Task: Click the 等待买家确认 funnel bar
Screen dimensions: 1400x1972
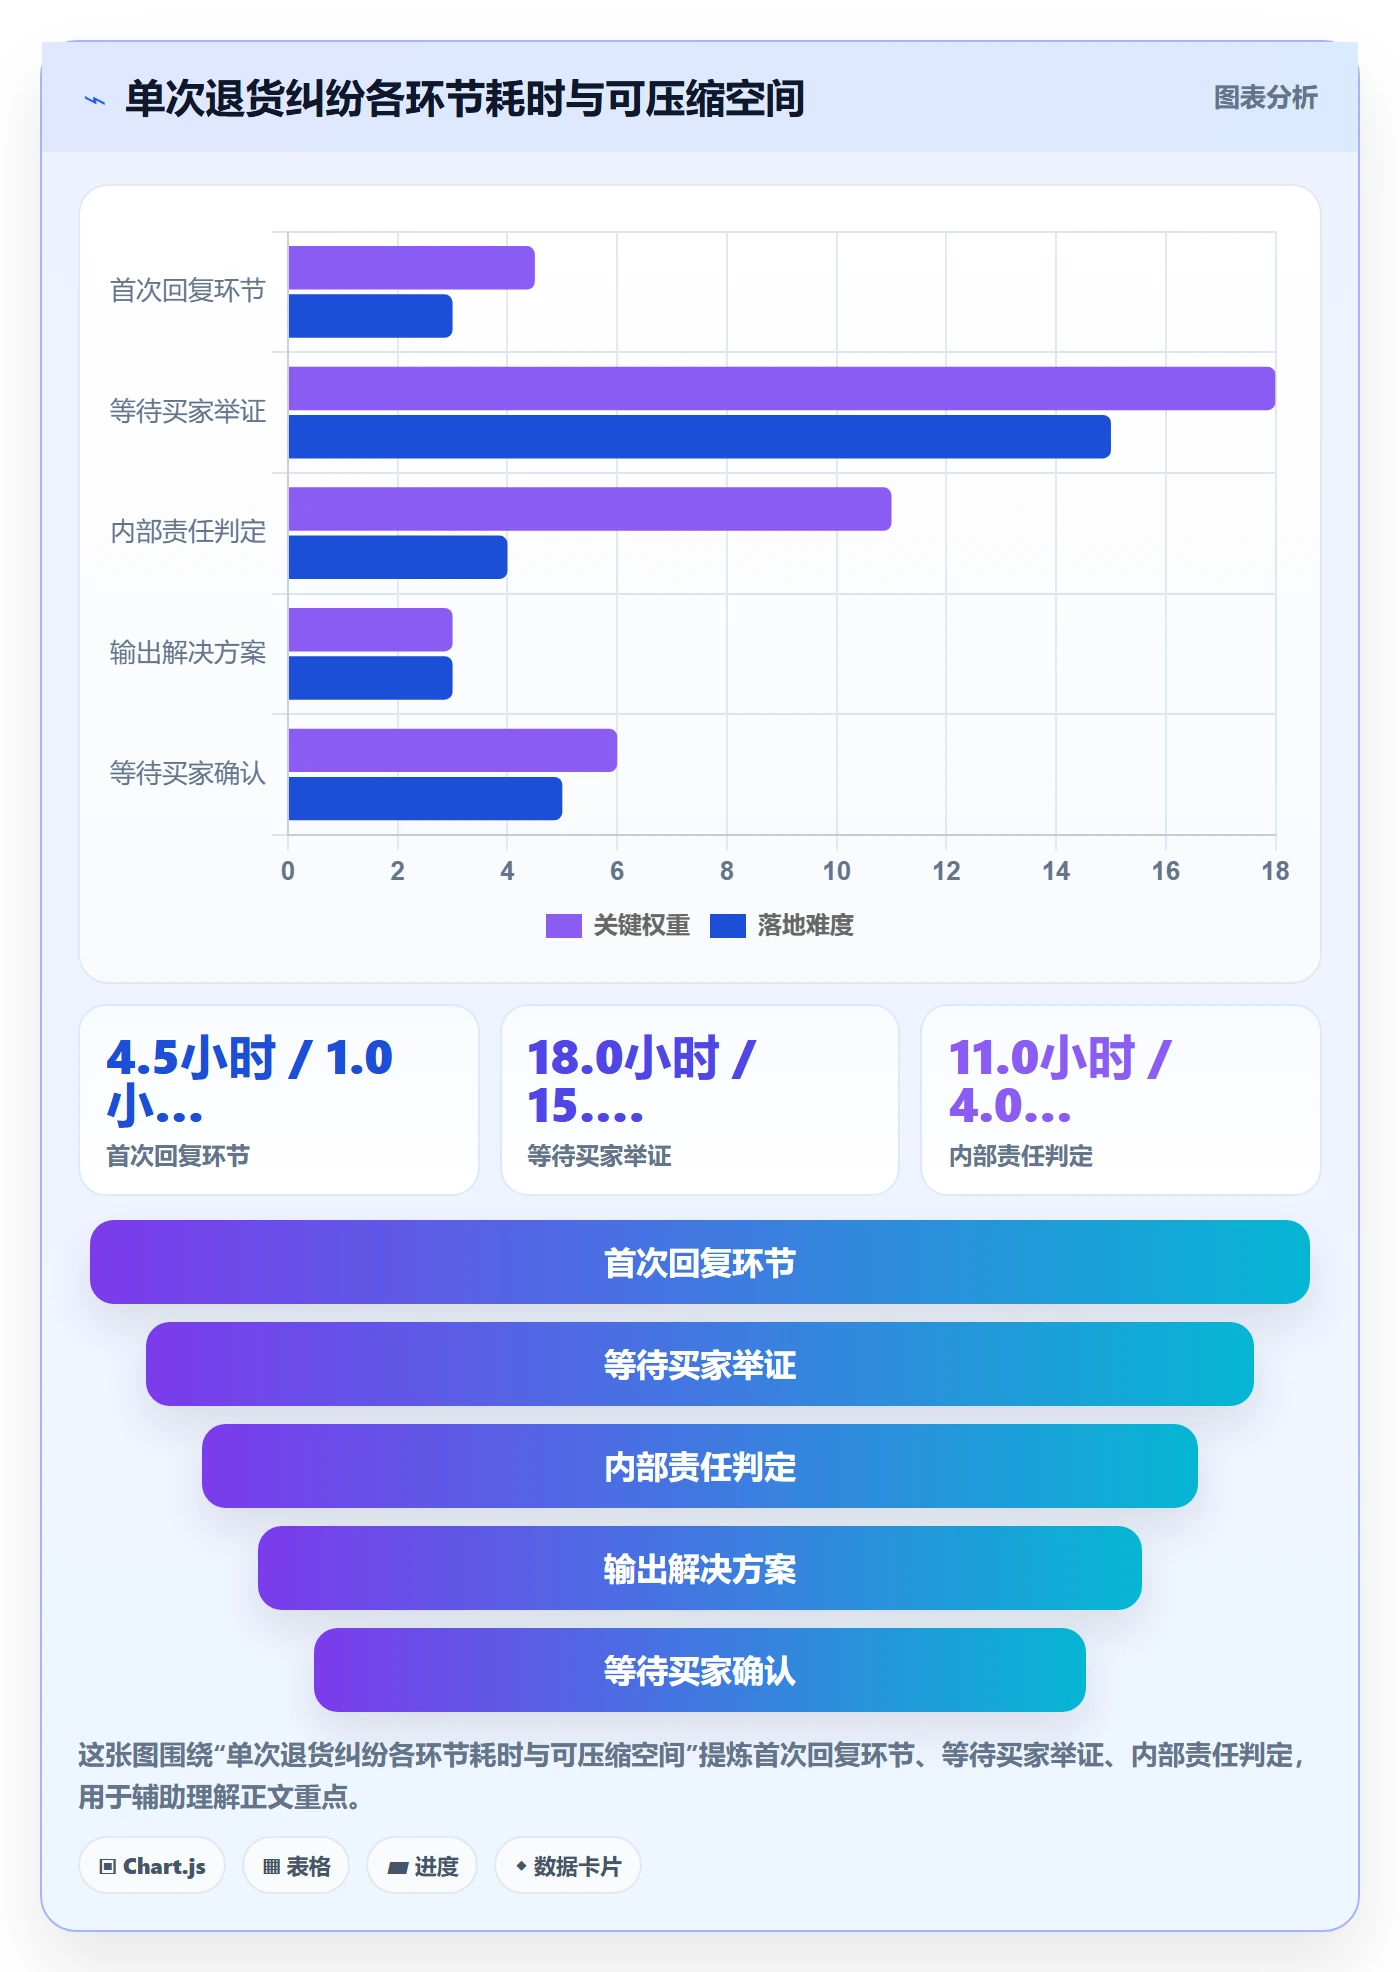Action: (x=700, y=1670)
